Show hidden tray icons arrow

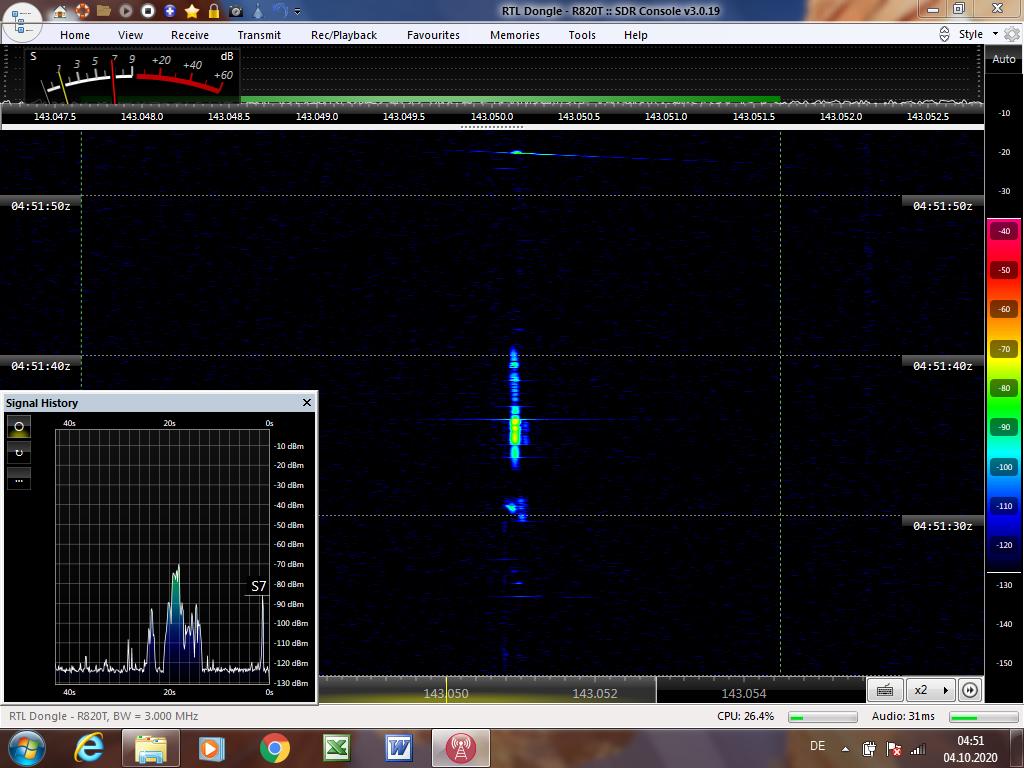[x=845, y=749]
